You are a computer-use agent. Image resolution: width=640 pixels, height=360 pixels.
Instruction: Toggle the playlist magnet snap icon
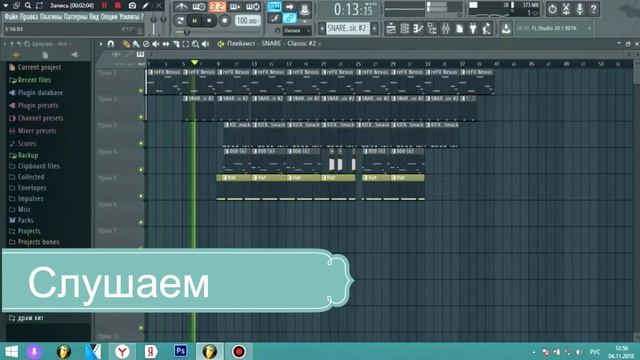(x=111, y=44)
